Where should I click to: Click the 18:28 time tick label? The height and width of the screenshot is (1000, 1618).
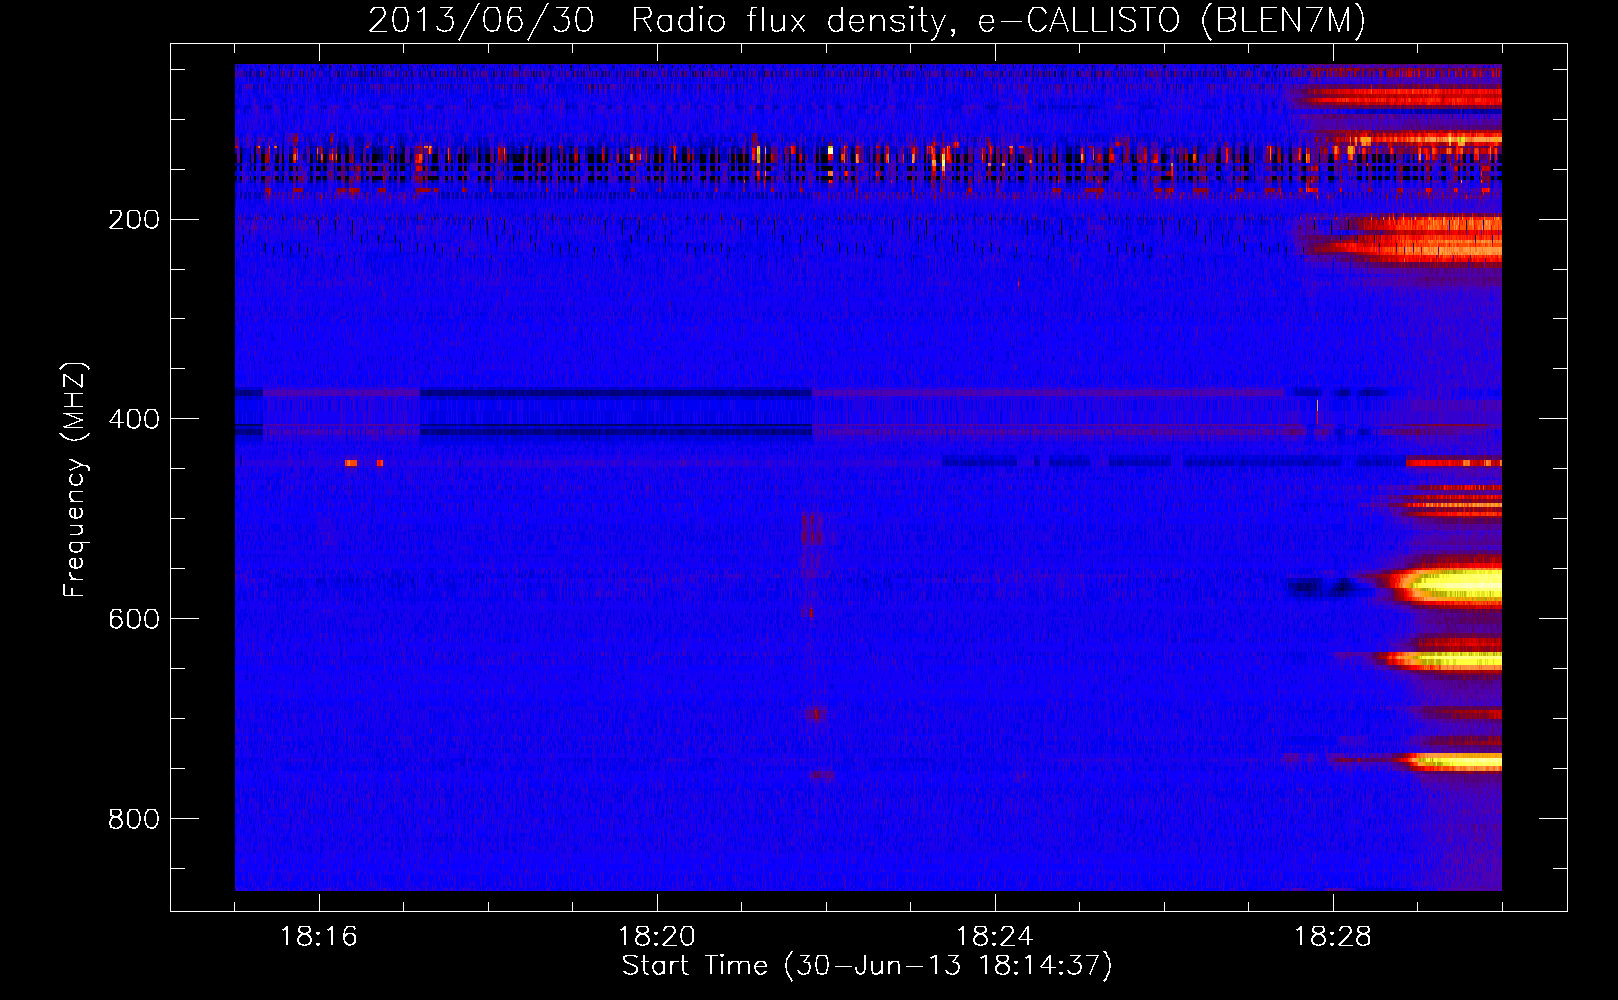pos(1333,937)
